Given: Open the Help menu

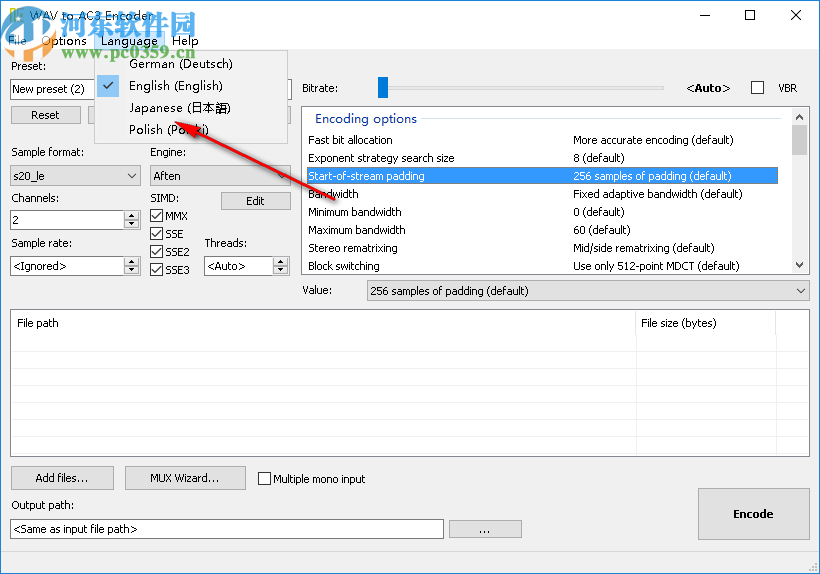Looking at the screenshot, I should point(185,41).
